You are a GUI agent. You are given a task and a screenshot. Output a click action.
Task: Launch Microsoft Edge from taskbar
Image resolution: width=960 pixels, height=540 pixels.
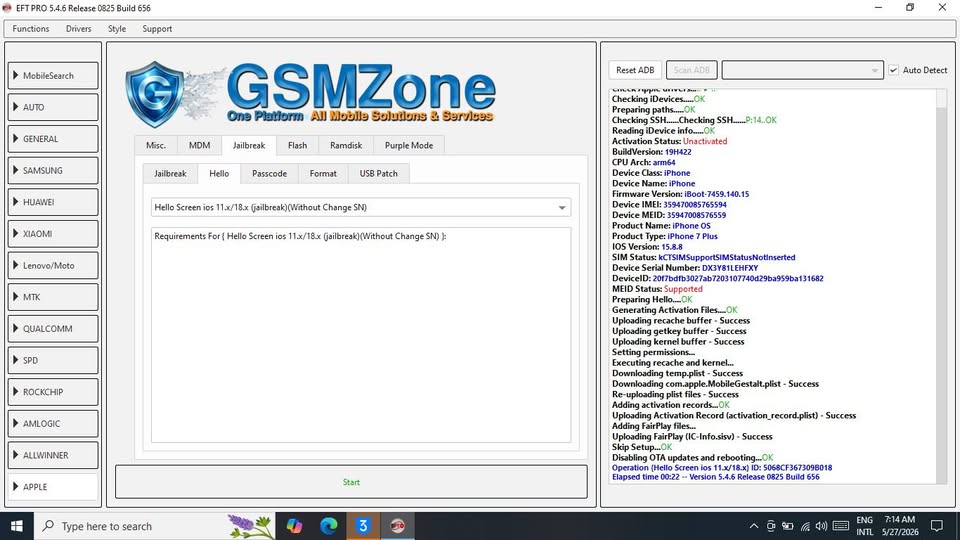[329, 526]
